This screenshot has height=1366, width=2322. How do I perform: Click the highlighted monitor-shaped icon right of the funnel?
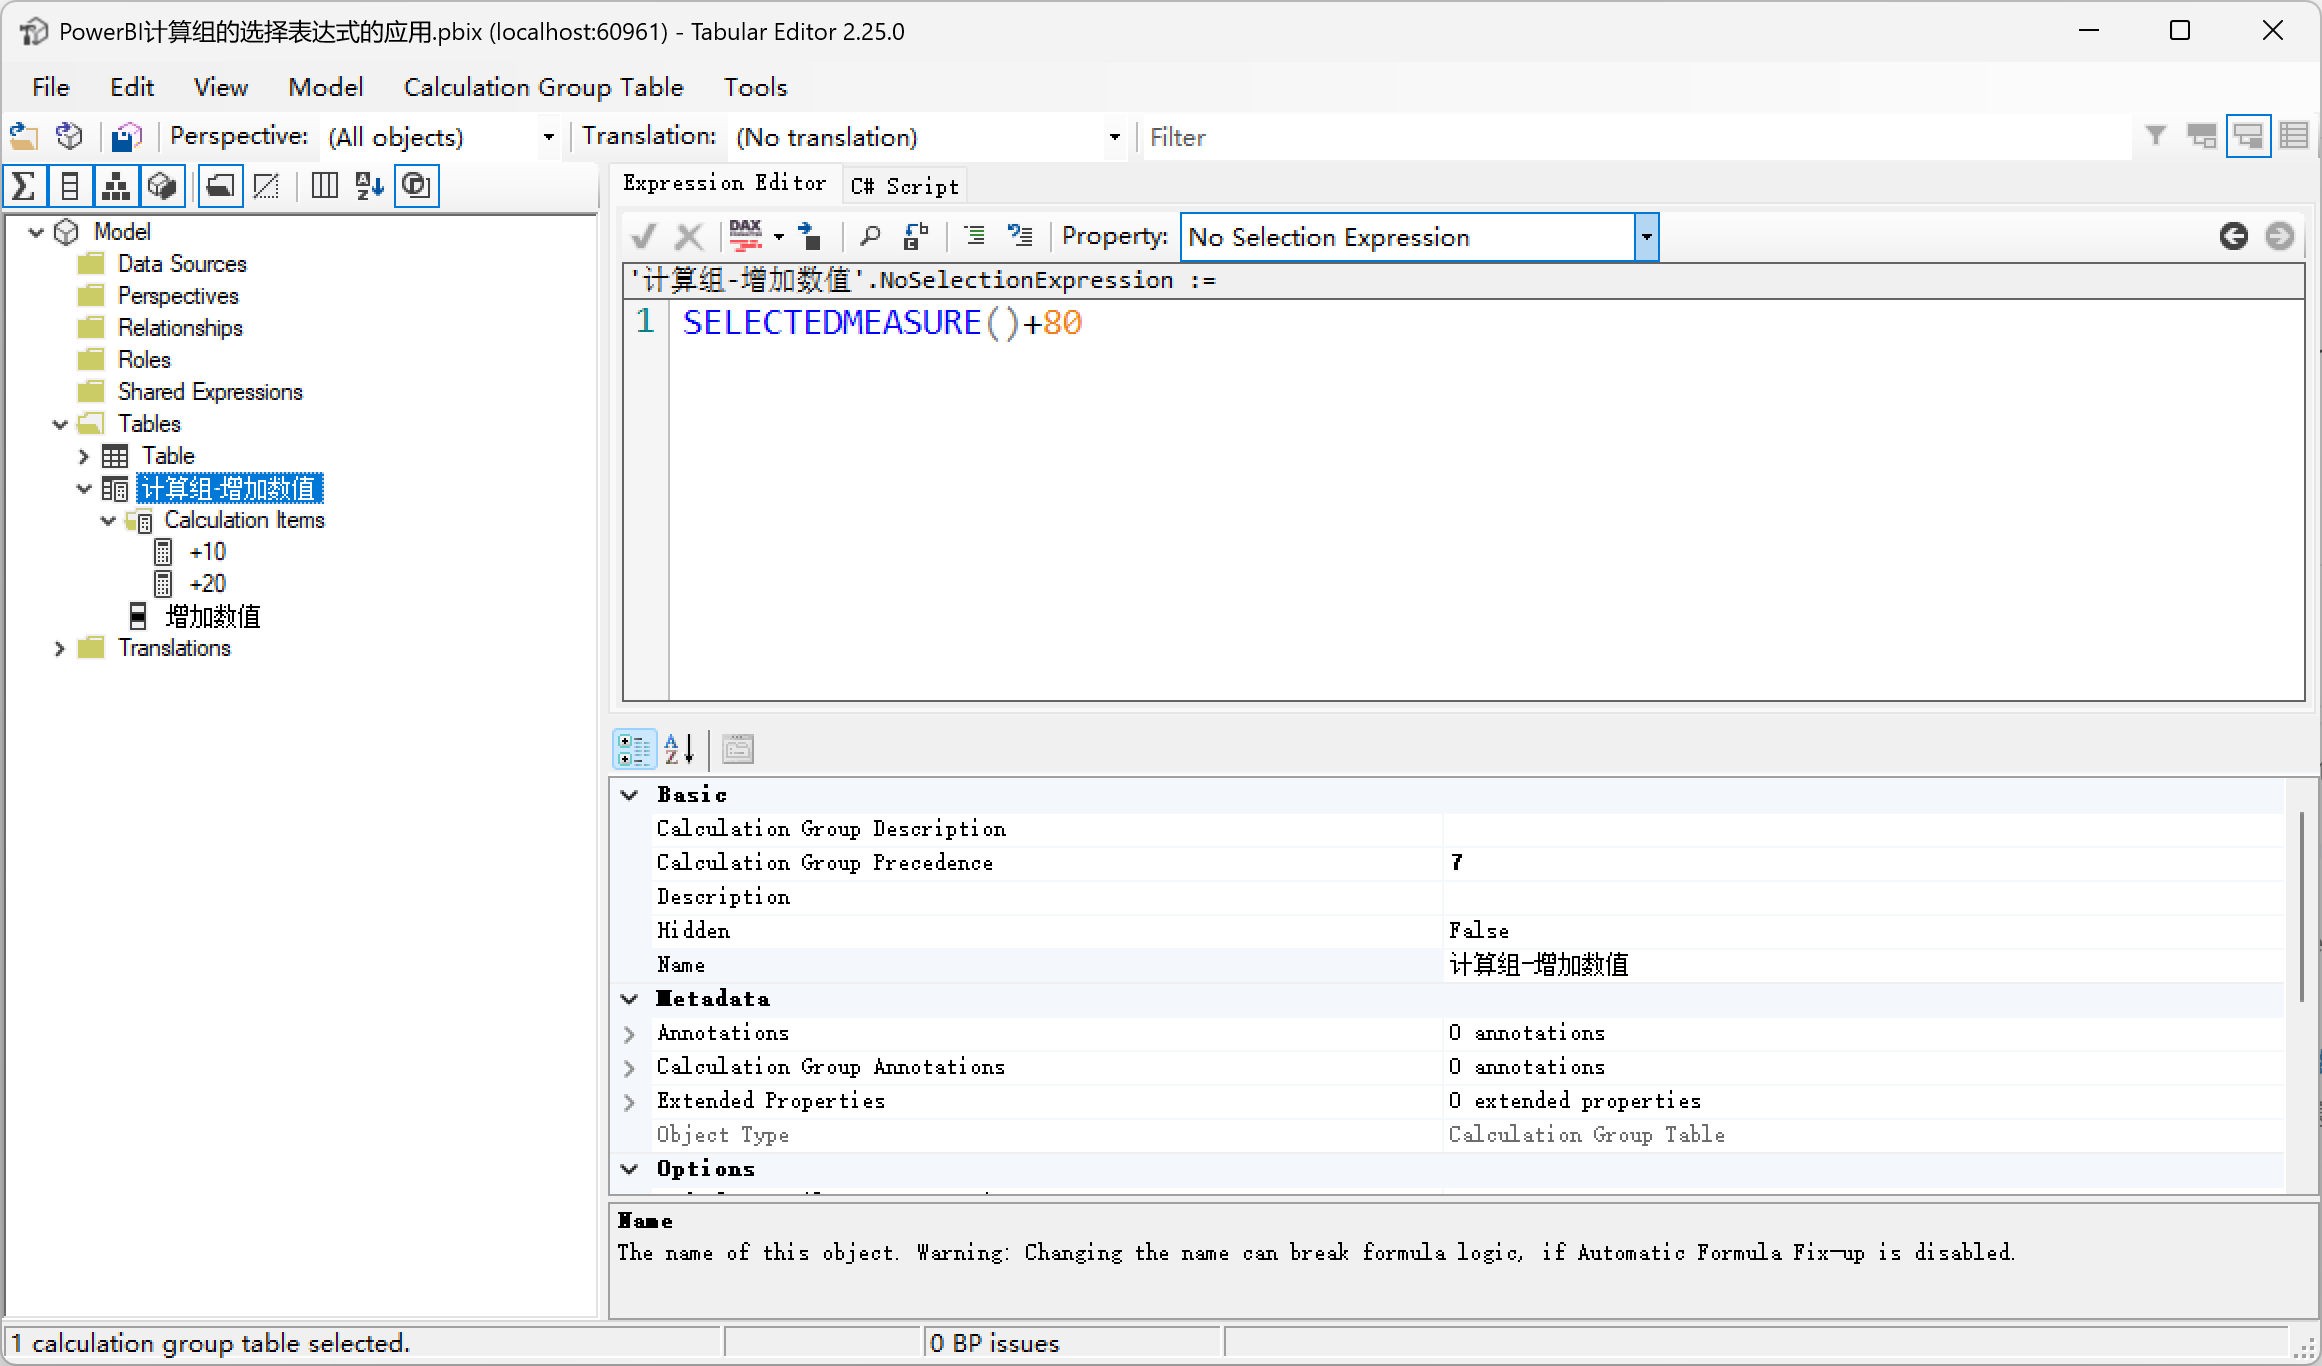pyautogui.click(x=2248, y=136)
